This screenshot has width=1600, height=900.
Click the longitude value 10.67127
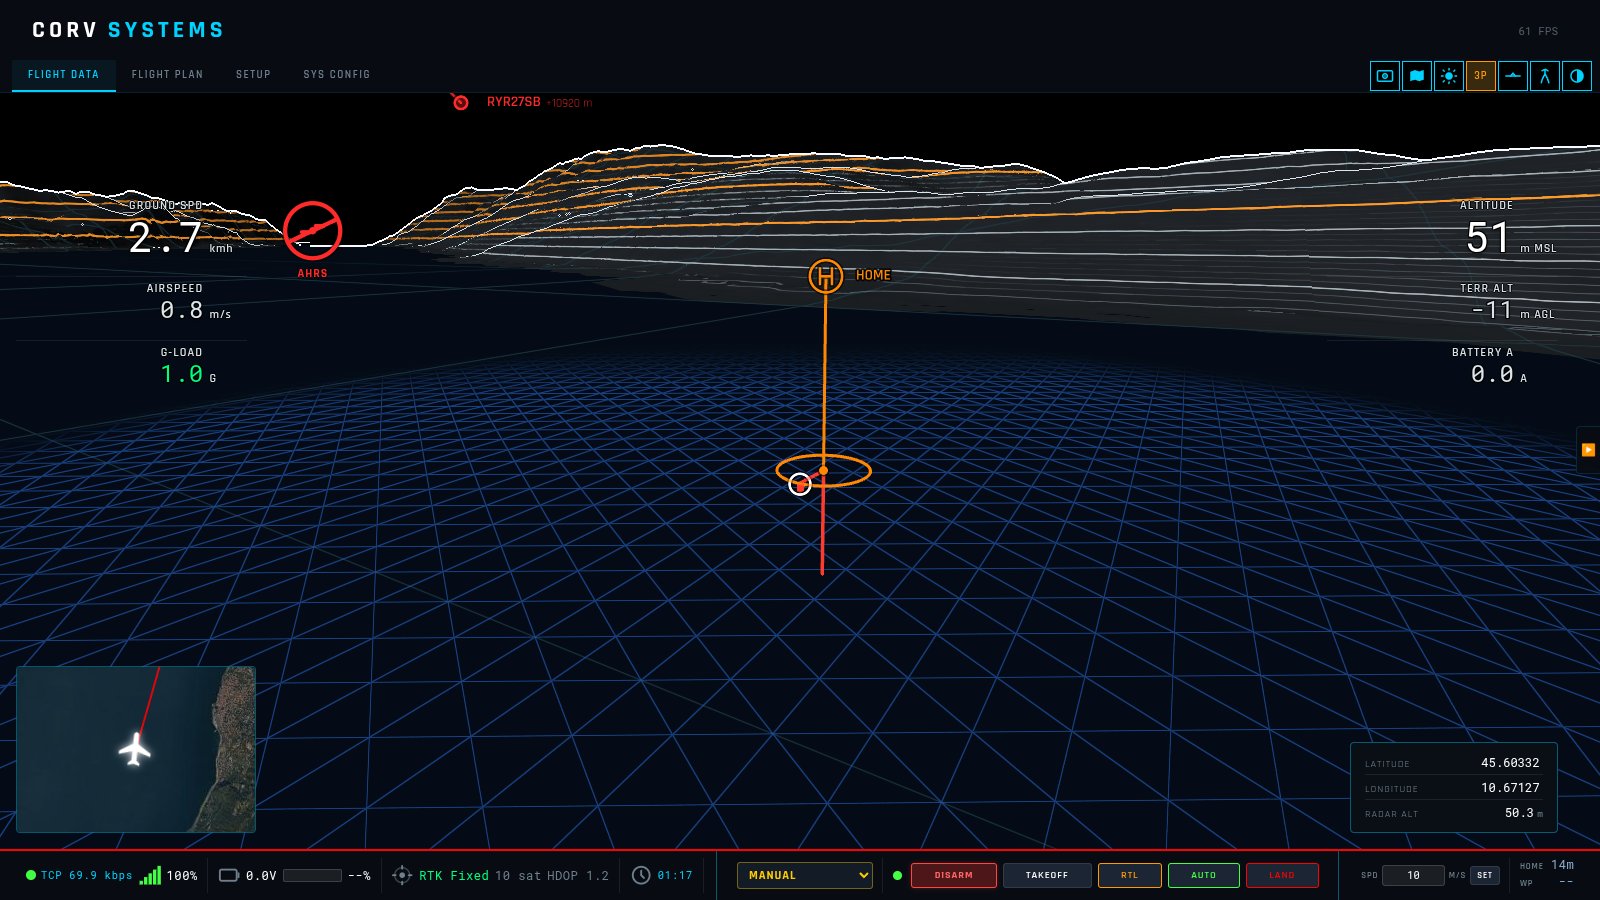coord(1510,787)
